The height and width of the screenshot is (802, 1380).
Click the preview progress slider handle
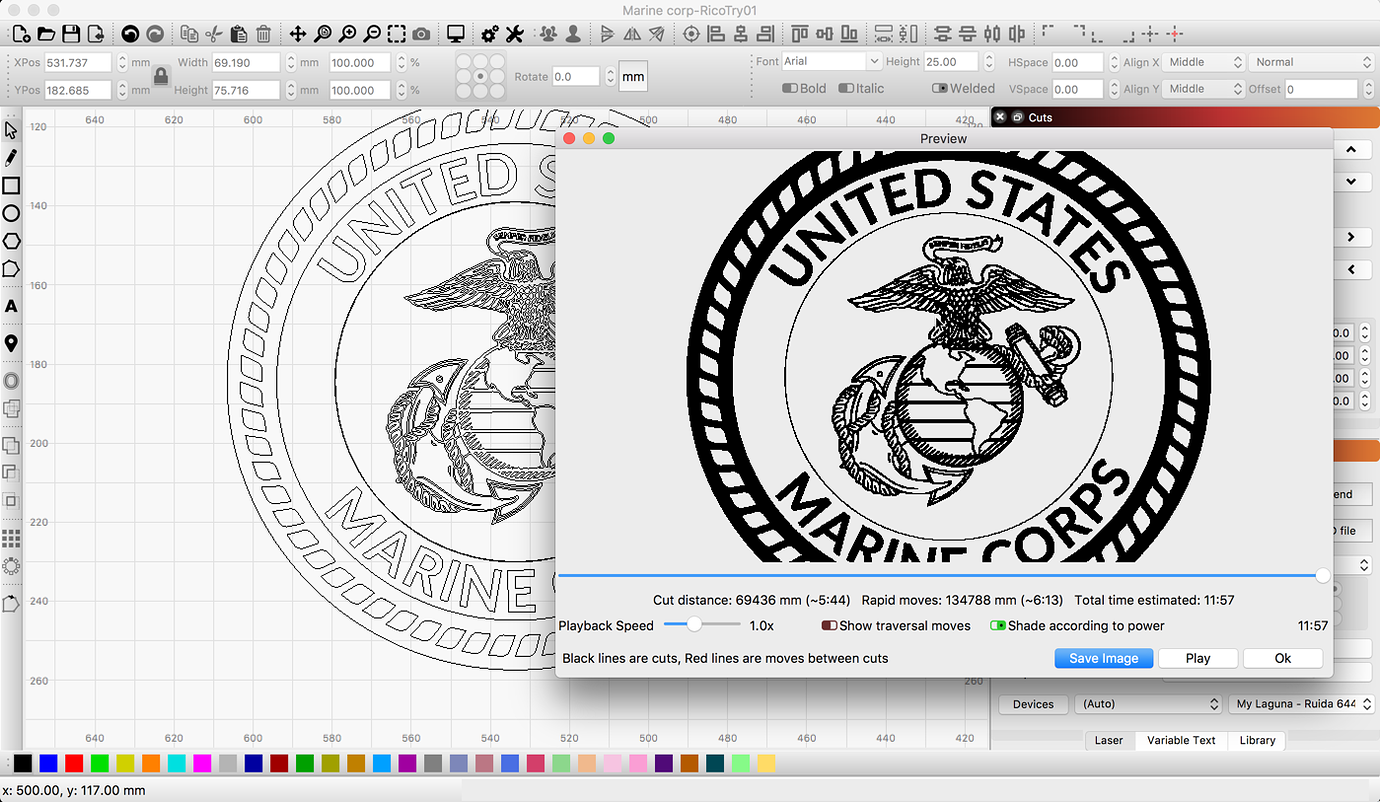(x=1323, y=575)
